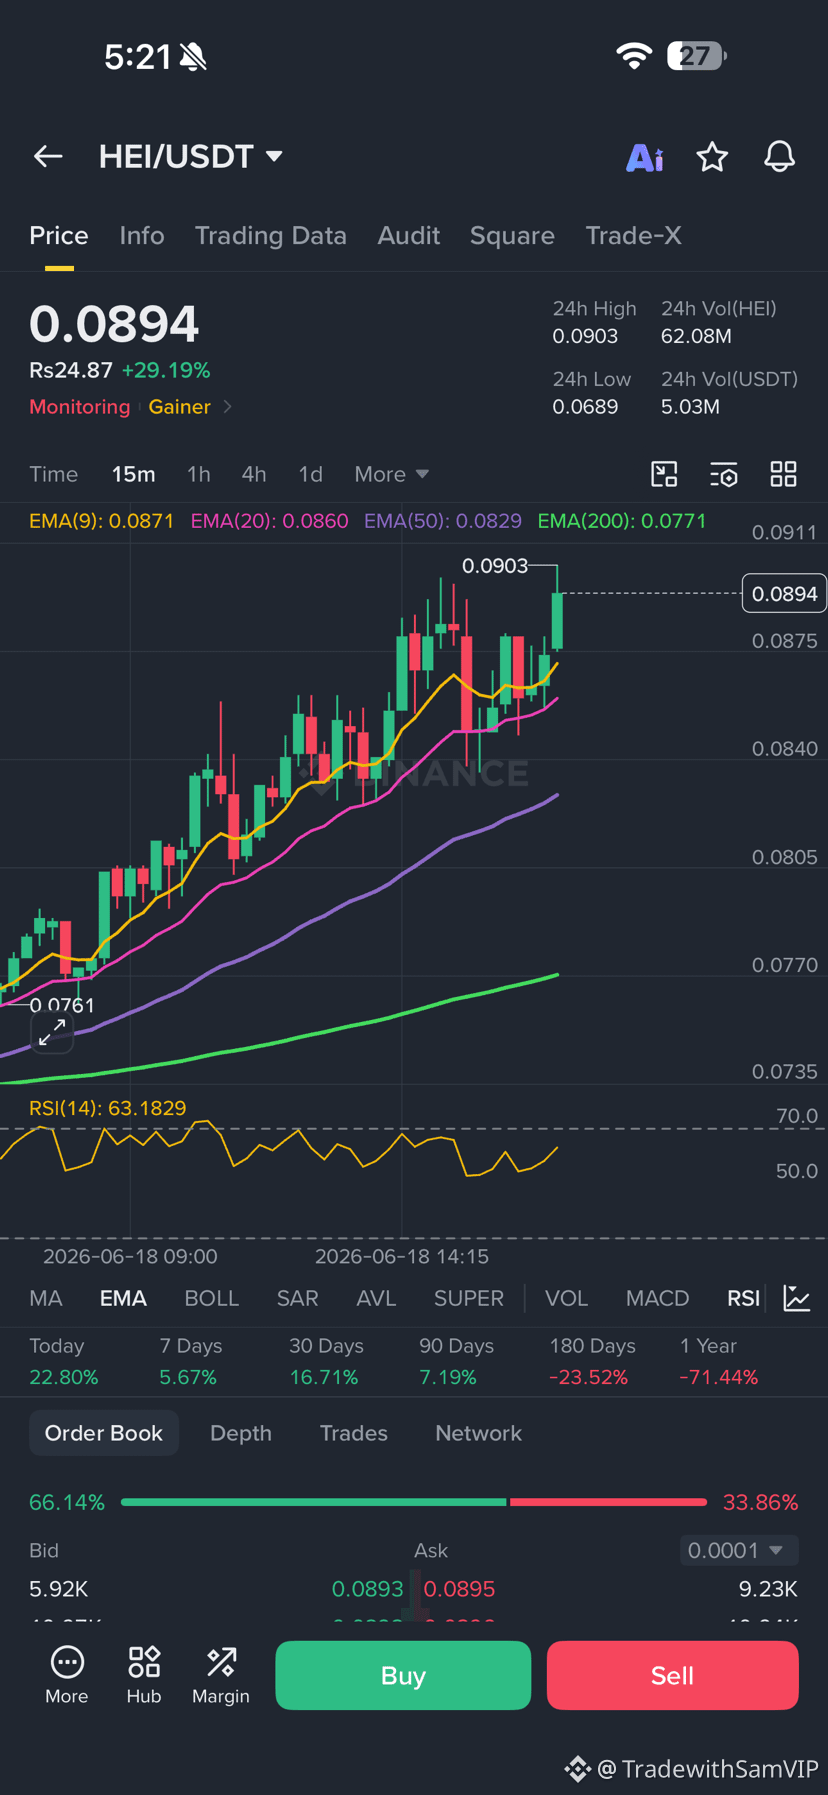Select the Price tab

[59, 235]
